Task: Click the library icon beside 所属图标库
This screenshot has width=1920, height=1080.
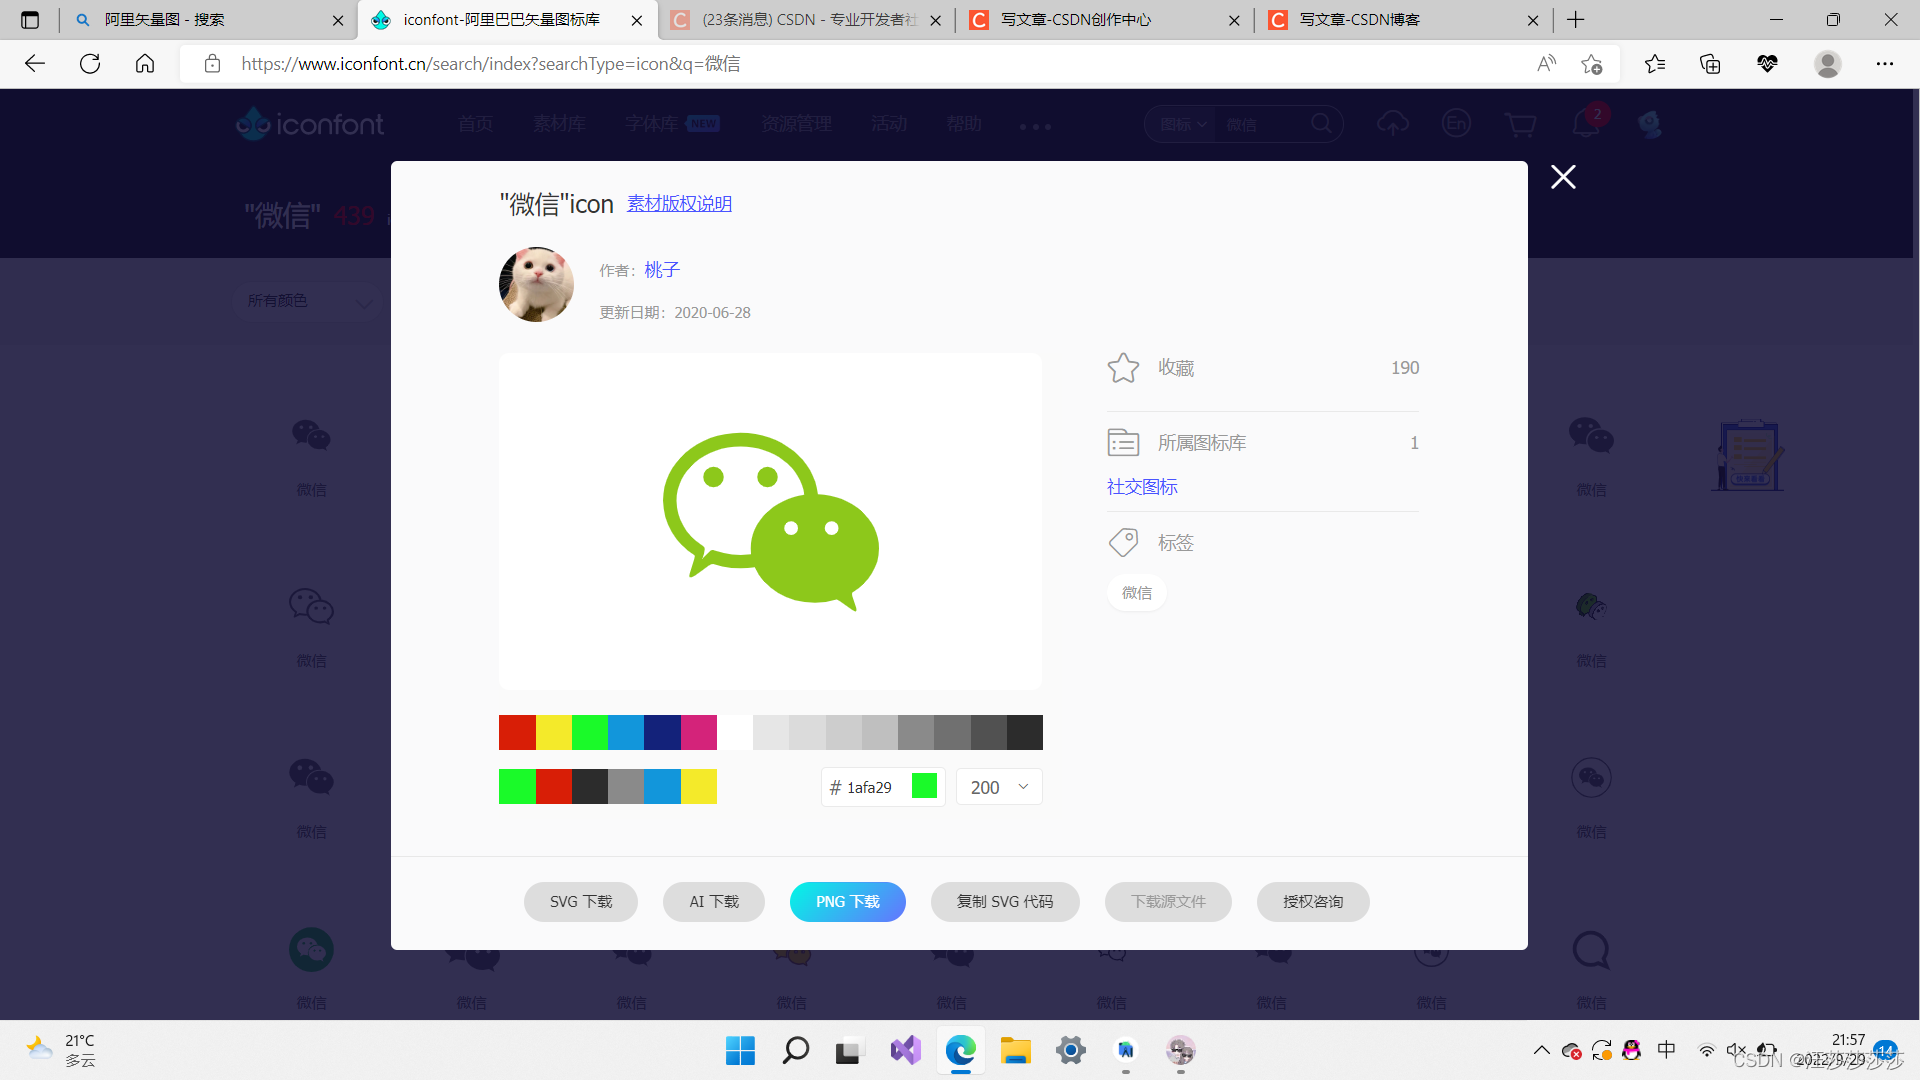Action: point(1123,441)
